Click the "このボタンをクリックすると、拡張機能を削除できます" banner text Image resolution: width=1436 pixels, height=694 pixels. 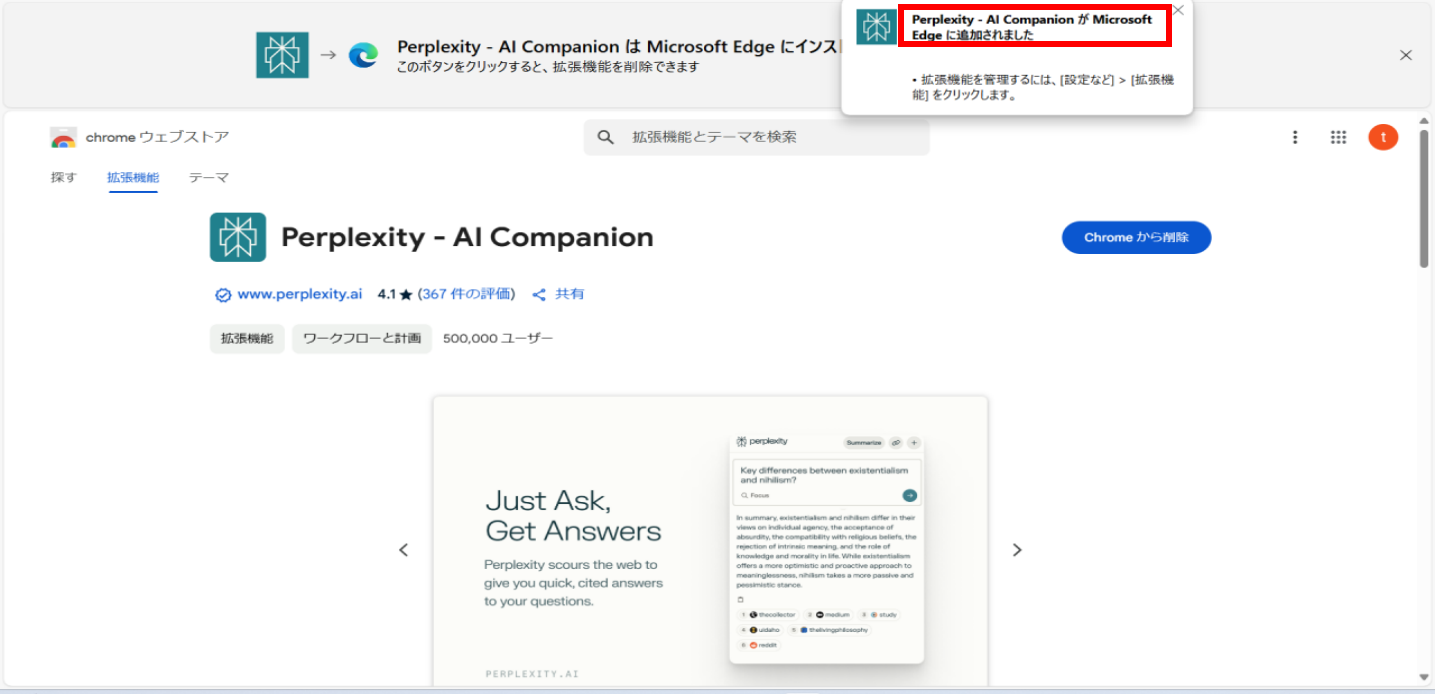(548, 67)
